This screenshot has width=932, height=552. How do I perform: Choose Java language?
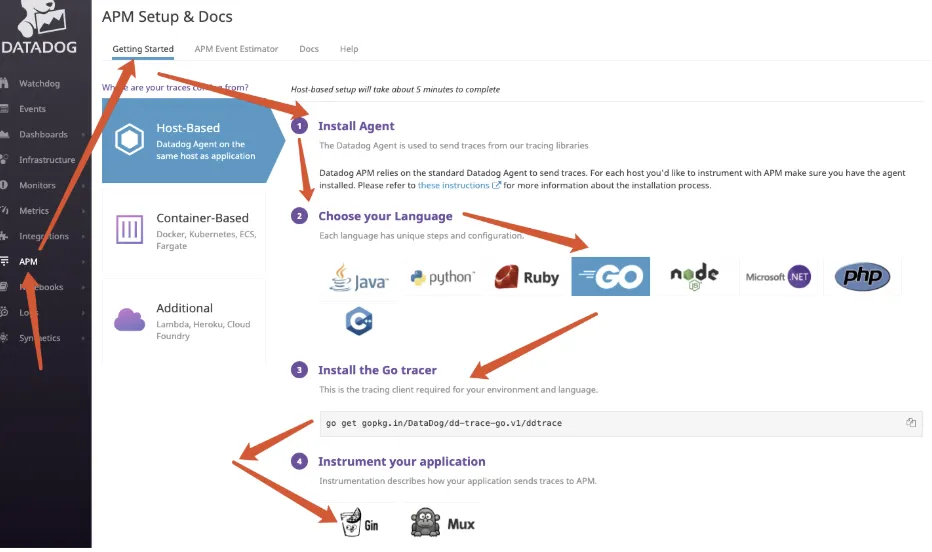click(x=359, y=277)
